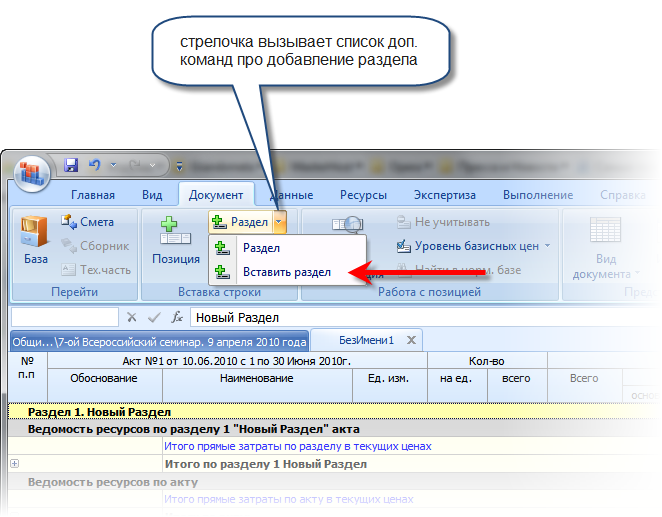Click the cancel X in the formula bar
The height and width of the screenshot is (517, 662).
(131, 317)
